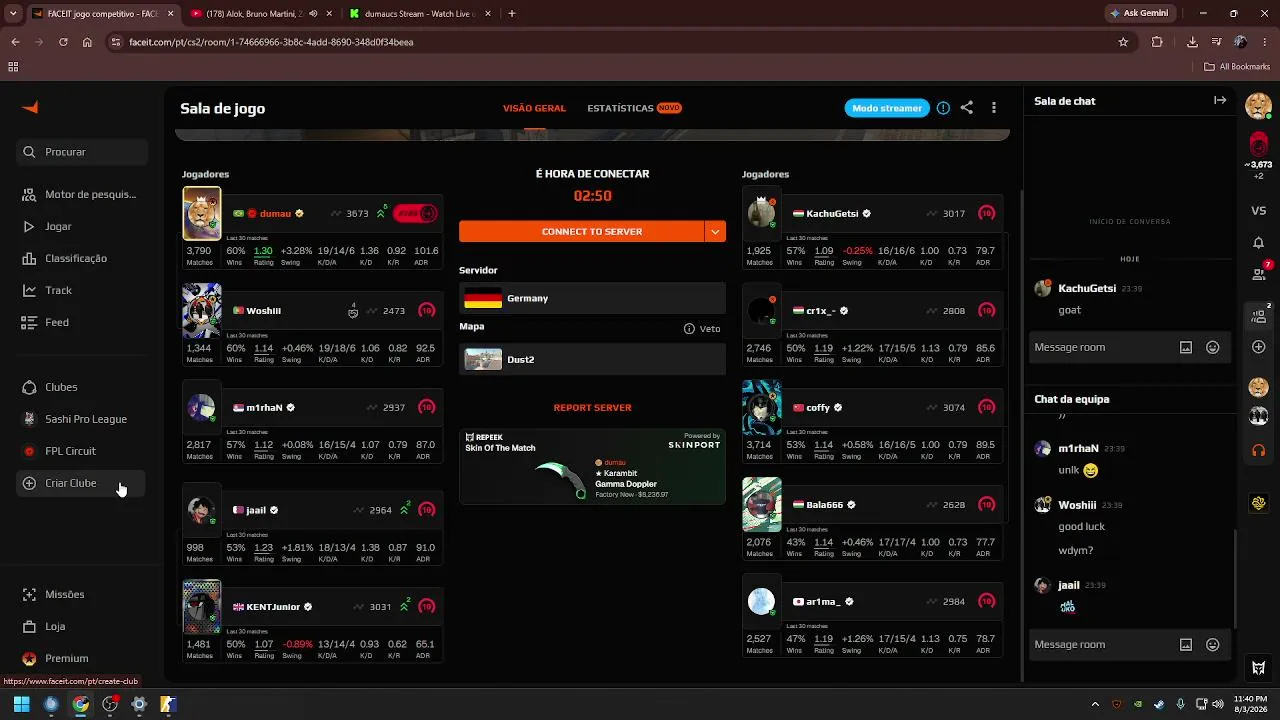Click m1rhaN's player name
The image size is (1280, 720).
click(x=265, y=408)
